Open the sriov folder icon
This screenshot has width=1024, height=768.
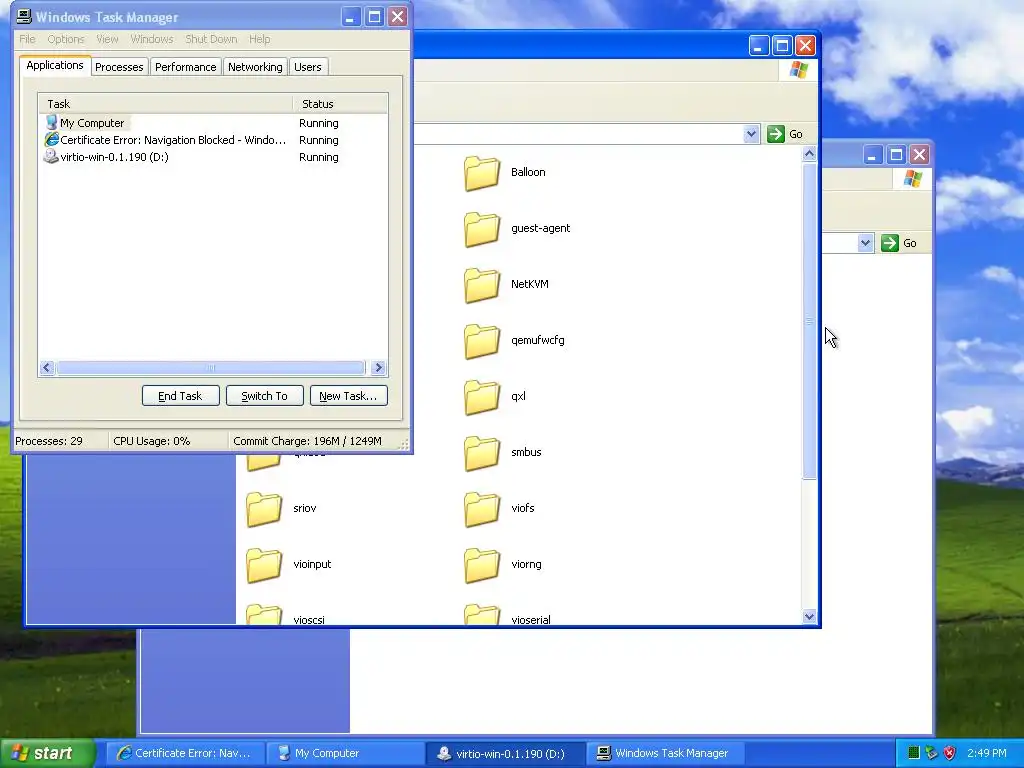pyautogui.click(x=264, y=509)
